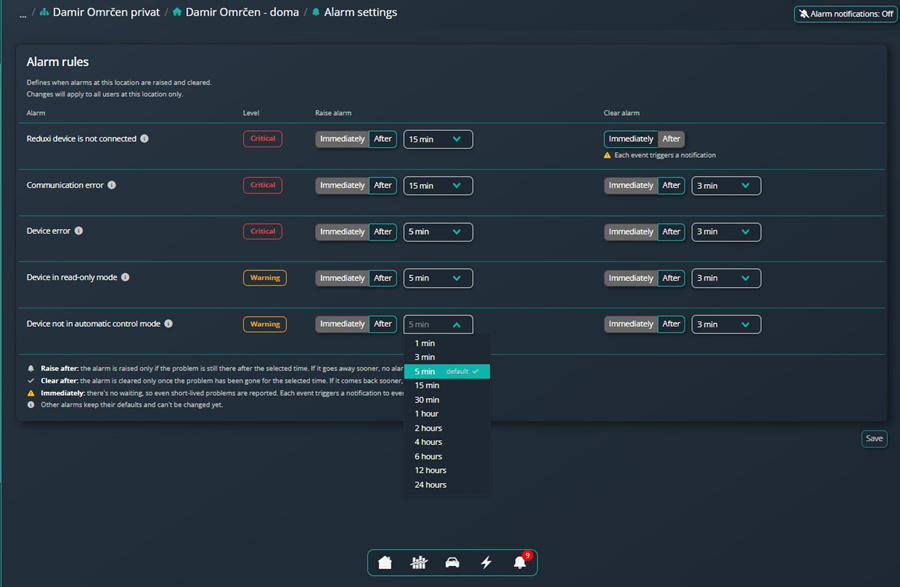Open the lightning bolt energy icon
Screen dimensions: 900x587
click(486, 562)
